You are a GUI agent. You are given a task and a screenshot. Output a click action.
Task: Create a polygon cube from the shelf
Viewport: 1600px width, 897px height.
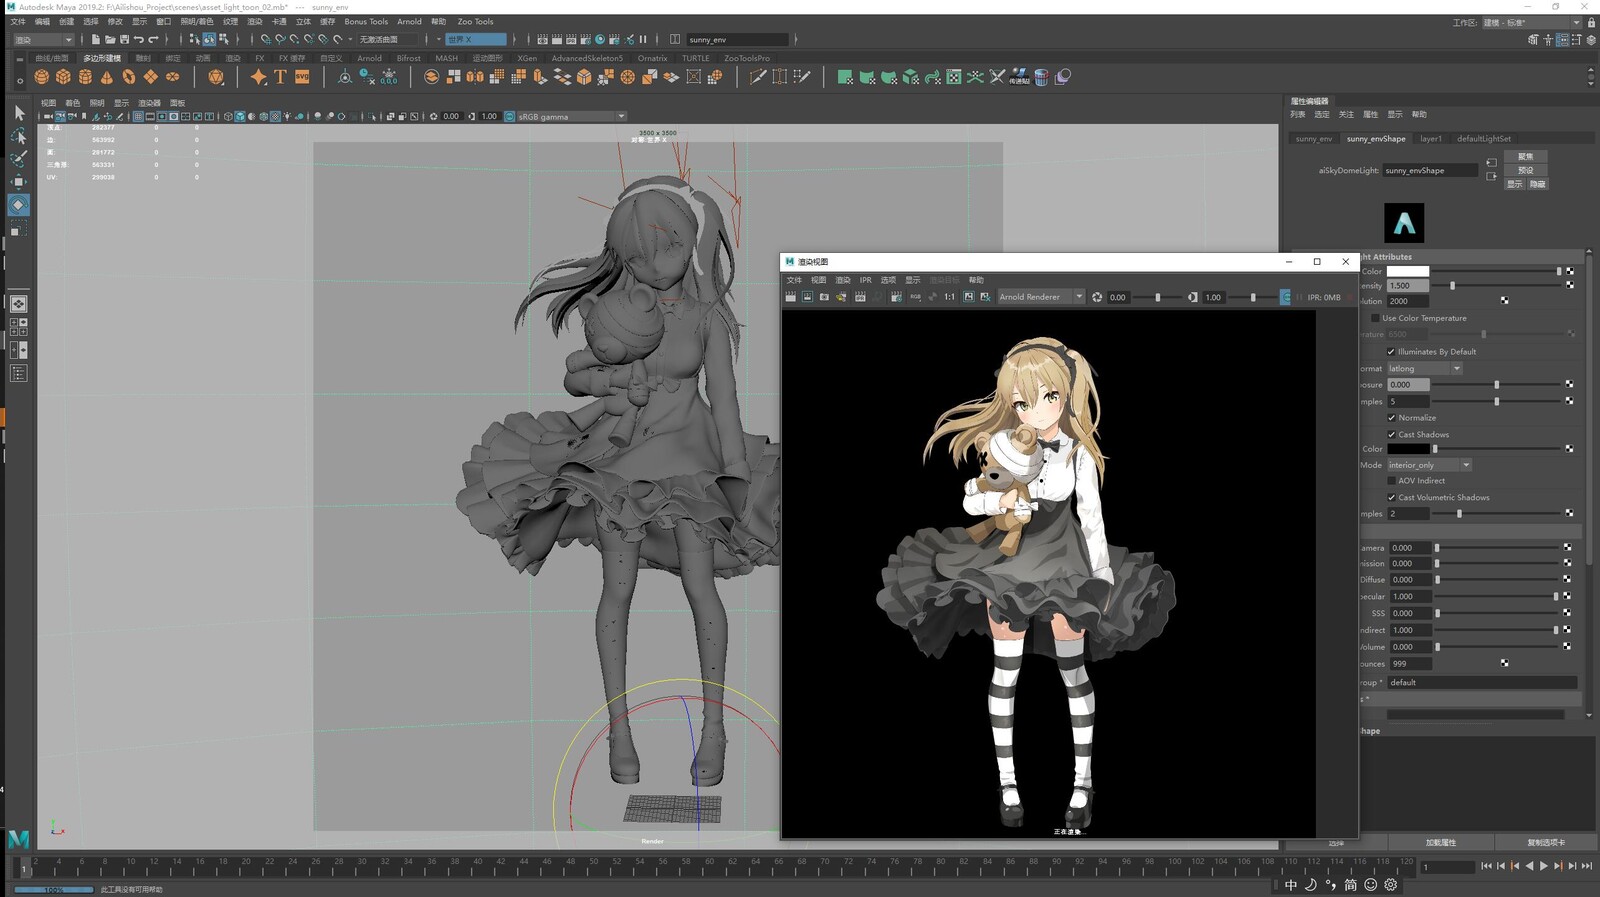click(x=63, y=77)
